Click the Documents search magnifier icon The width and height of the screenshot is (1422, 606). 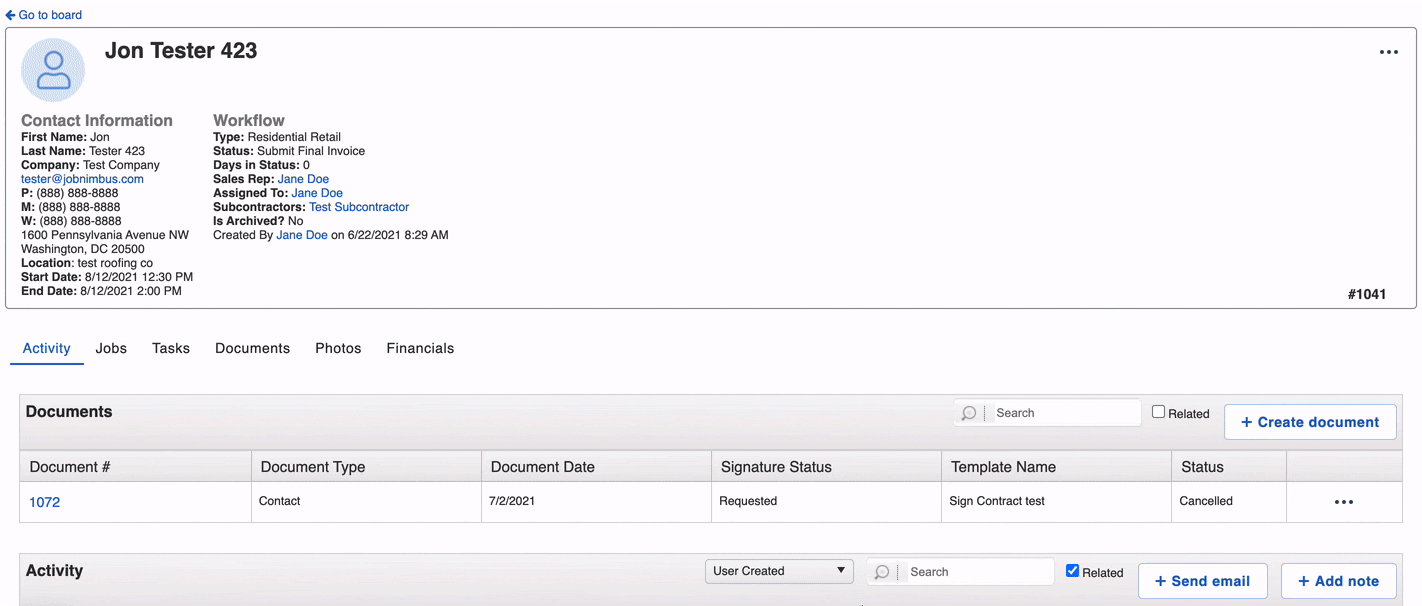[969, 413]
